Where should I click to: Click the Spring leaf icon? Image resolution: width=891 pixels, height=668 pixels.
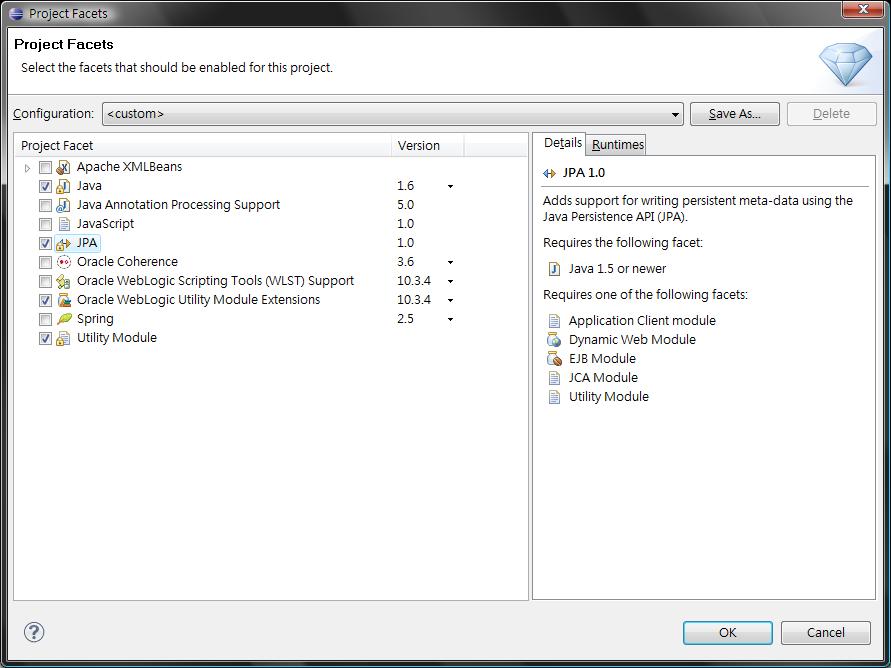pos(64,319)
